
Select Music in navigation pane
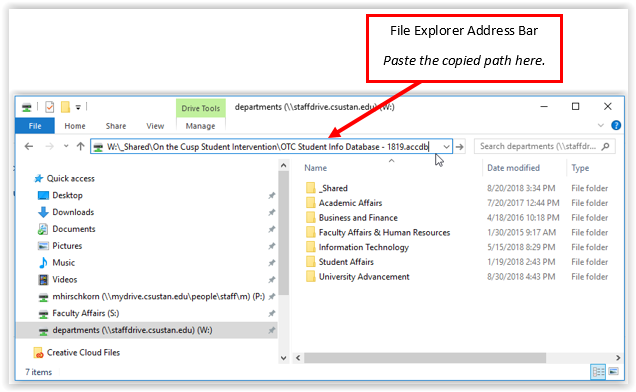[x=64, y=263]
